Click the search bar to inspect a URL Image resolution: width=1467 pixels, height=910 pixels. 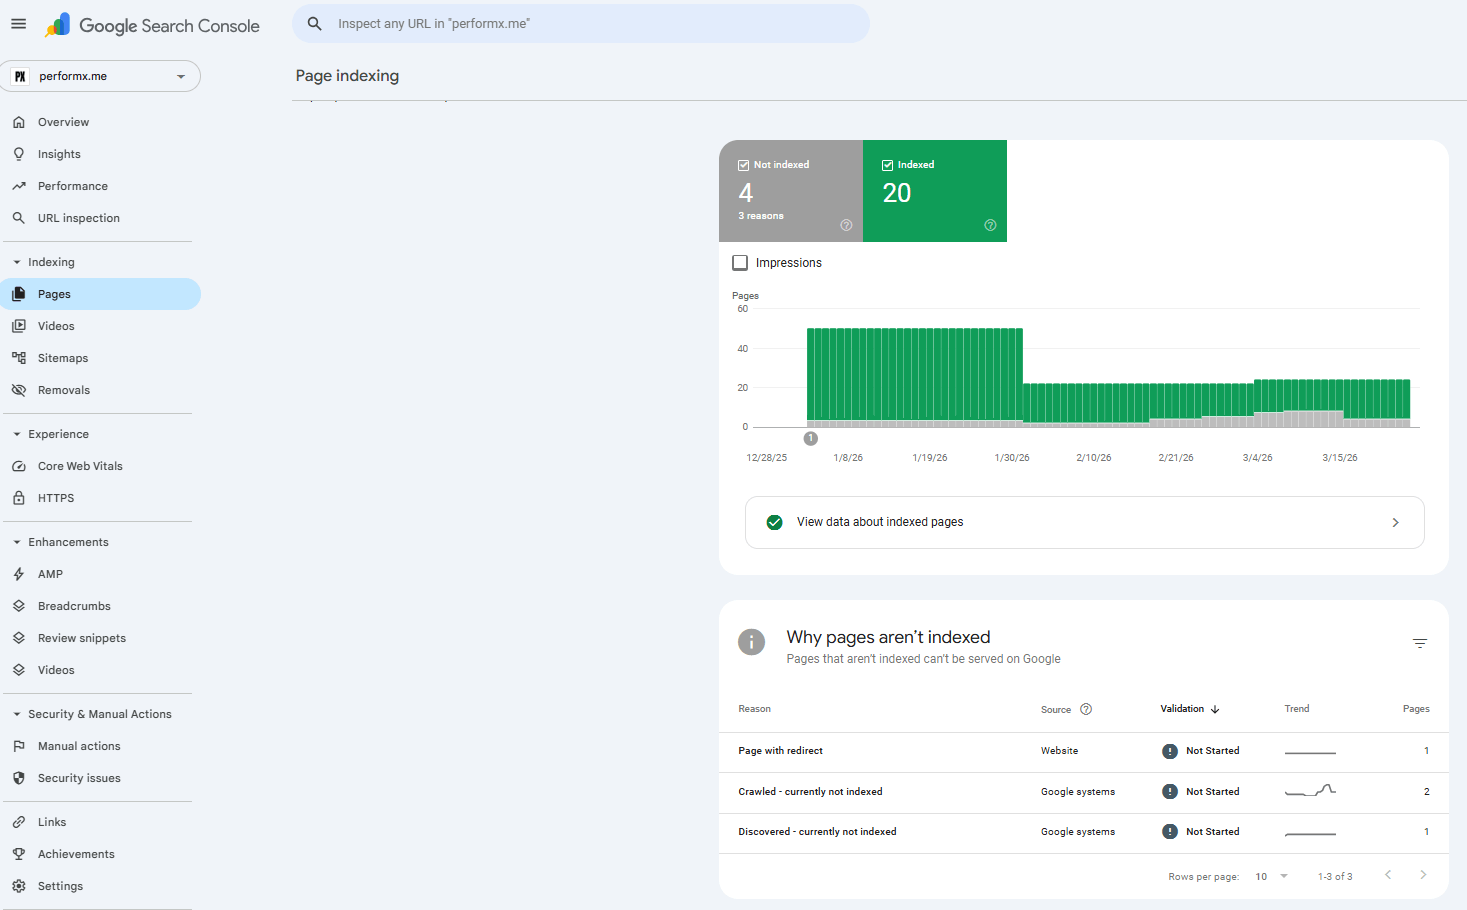coord(580,23)
